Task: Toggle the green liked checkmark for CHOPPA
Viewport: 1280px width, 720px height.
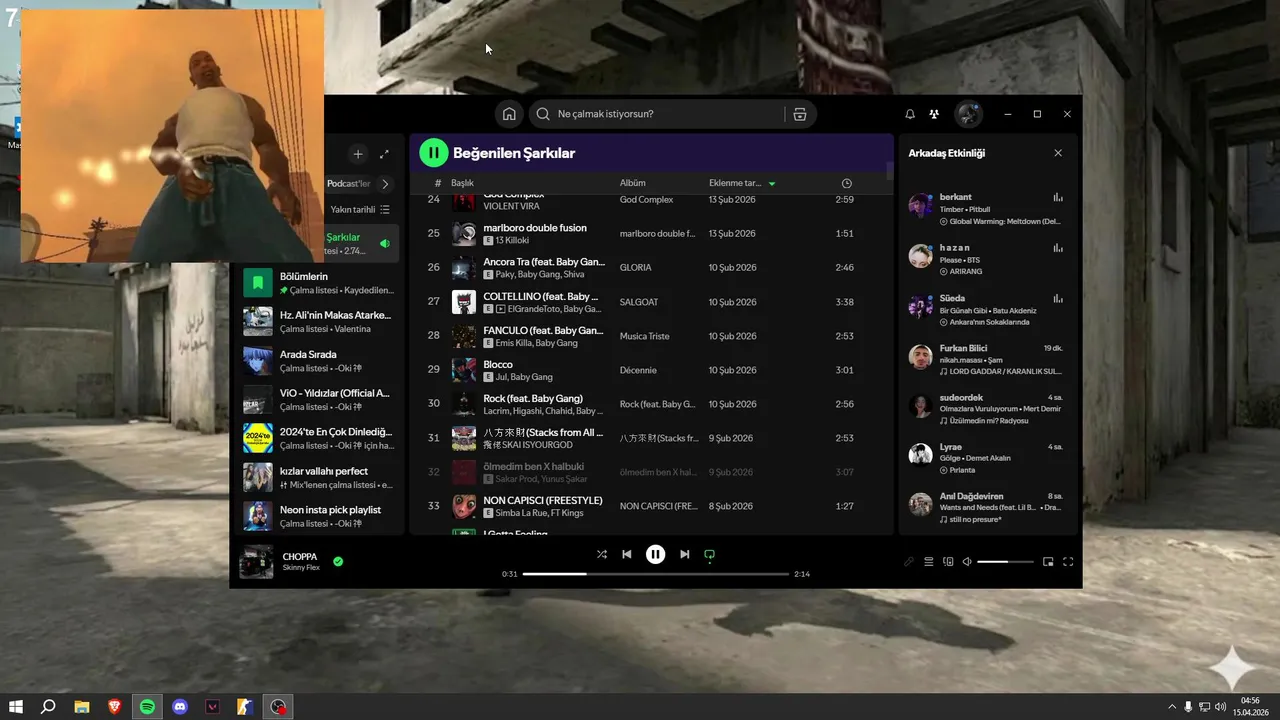Action: [x=338, y=561]
